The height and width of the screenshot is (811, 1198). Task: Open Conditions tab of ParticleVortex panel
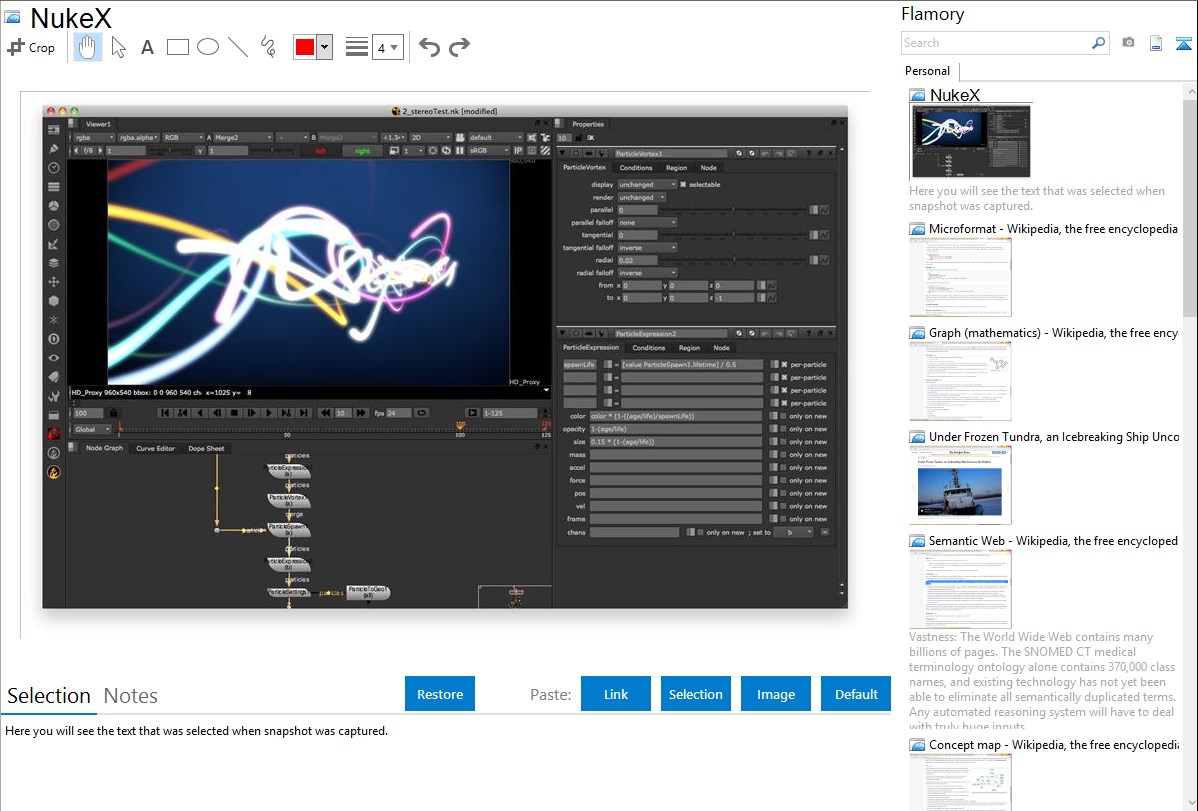pos(636,167)
